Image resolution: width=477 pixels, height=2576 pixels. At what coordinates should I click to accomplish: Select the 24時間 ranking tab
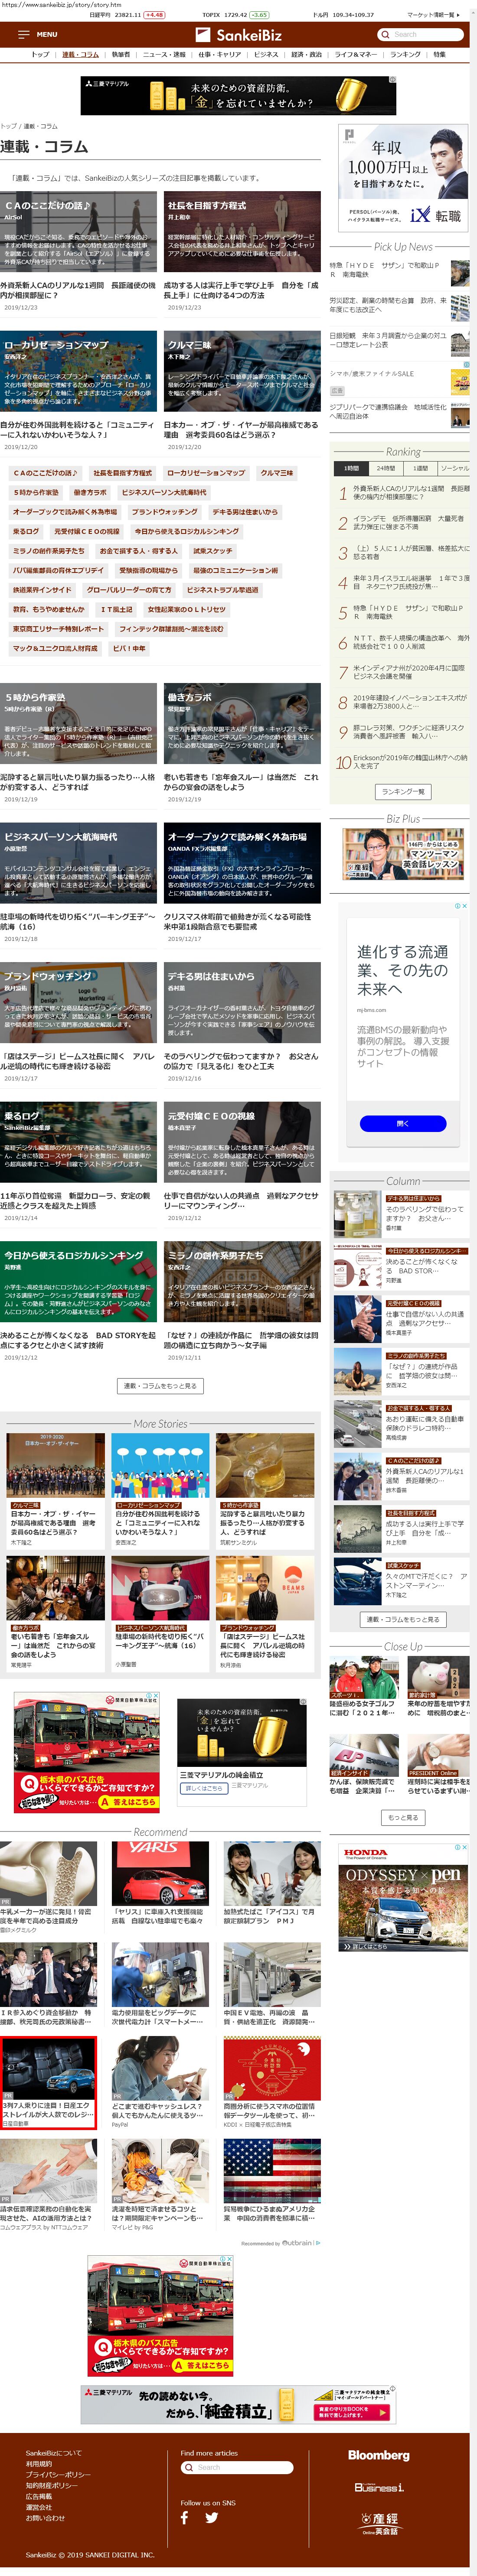[385, 468]
